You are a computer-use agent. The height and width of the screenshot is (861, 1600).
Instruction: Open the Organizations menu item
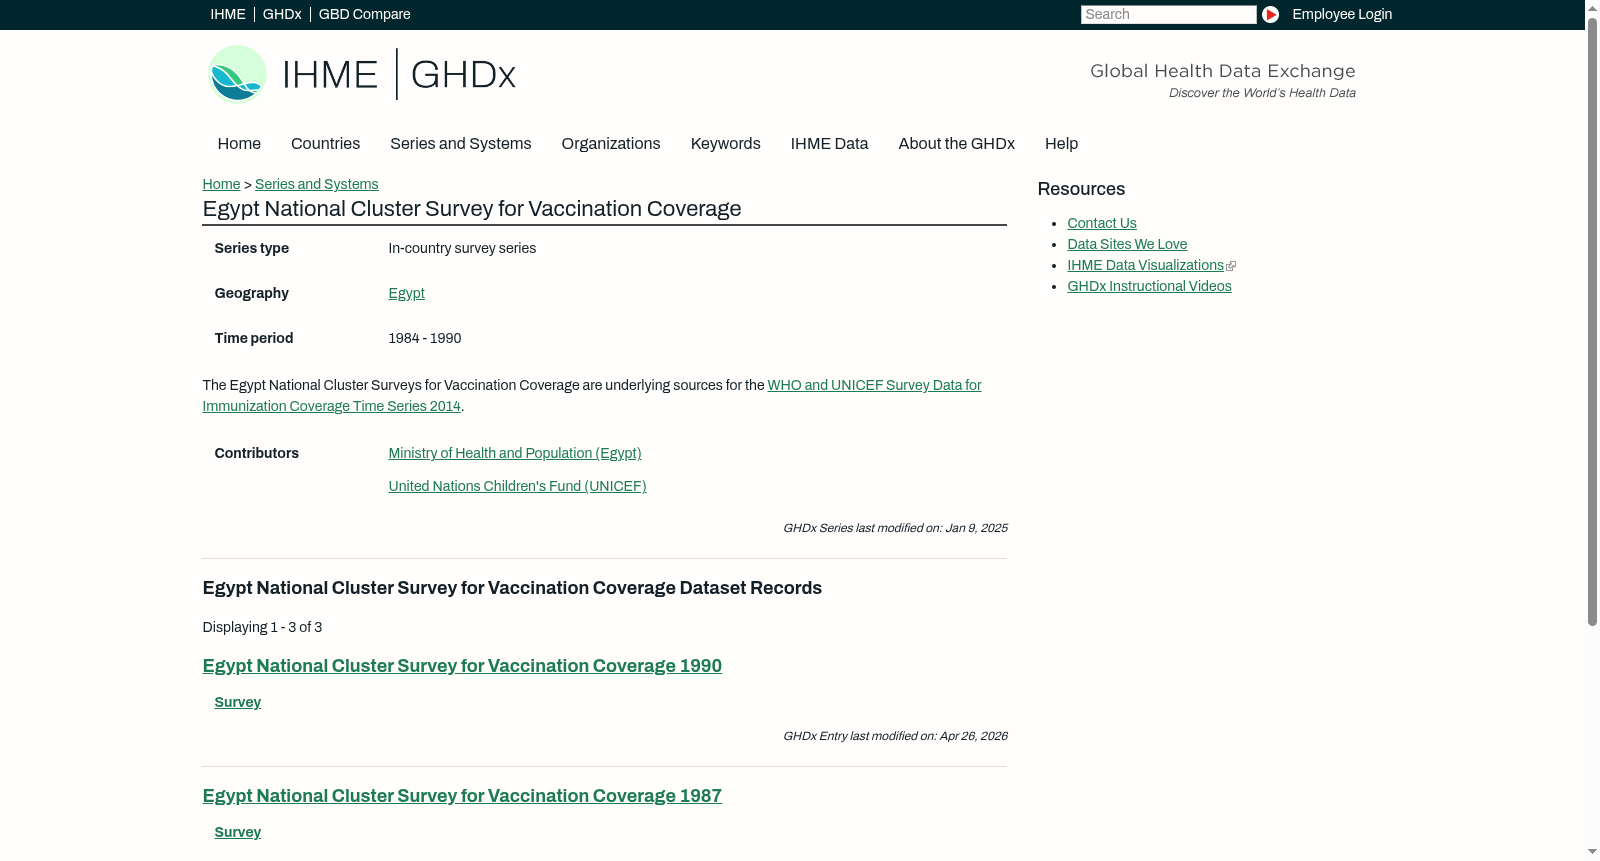(611, 144)
